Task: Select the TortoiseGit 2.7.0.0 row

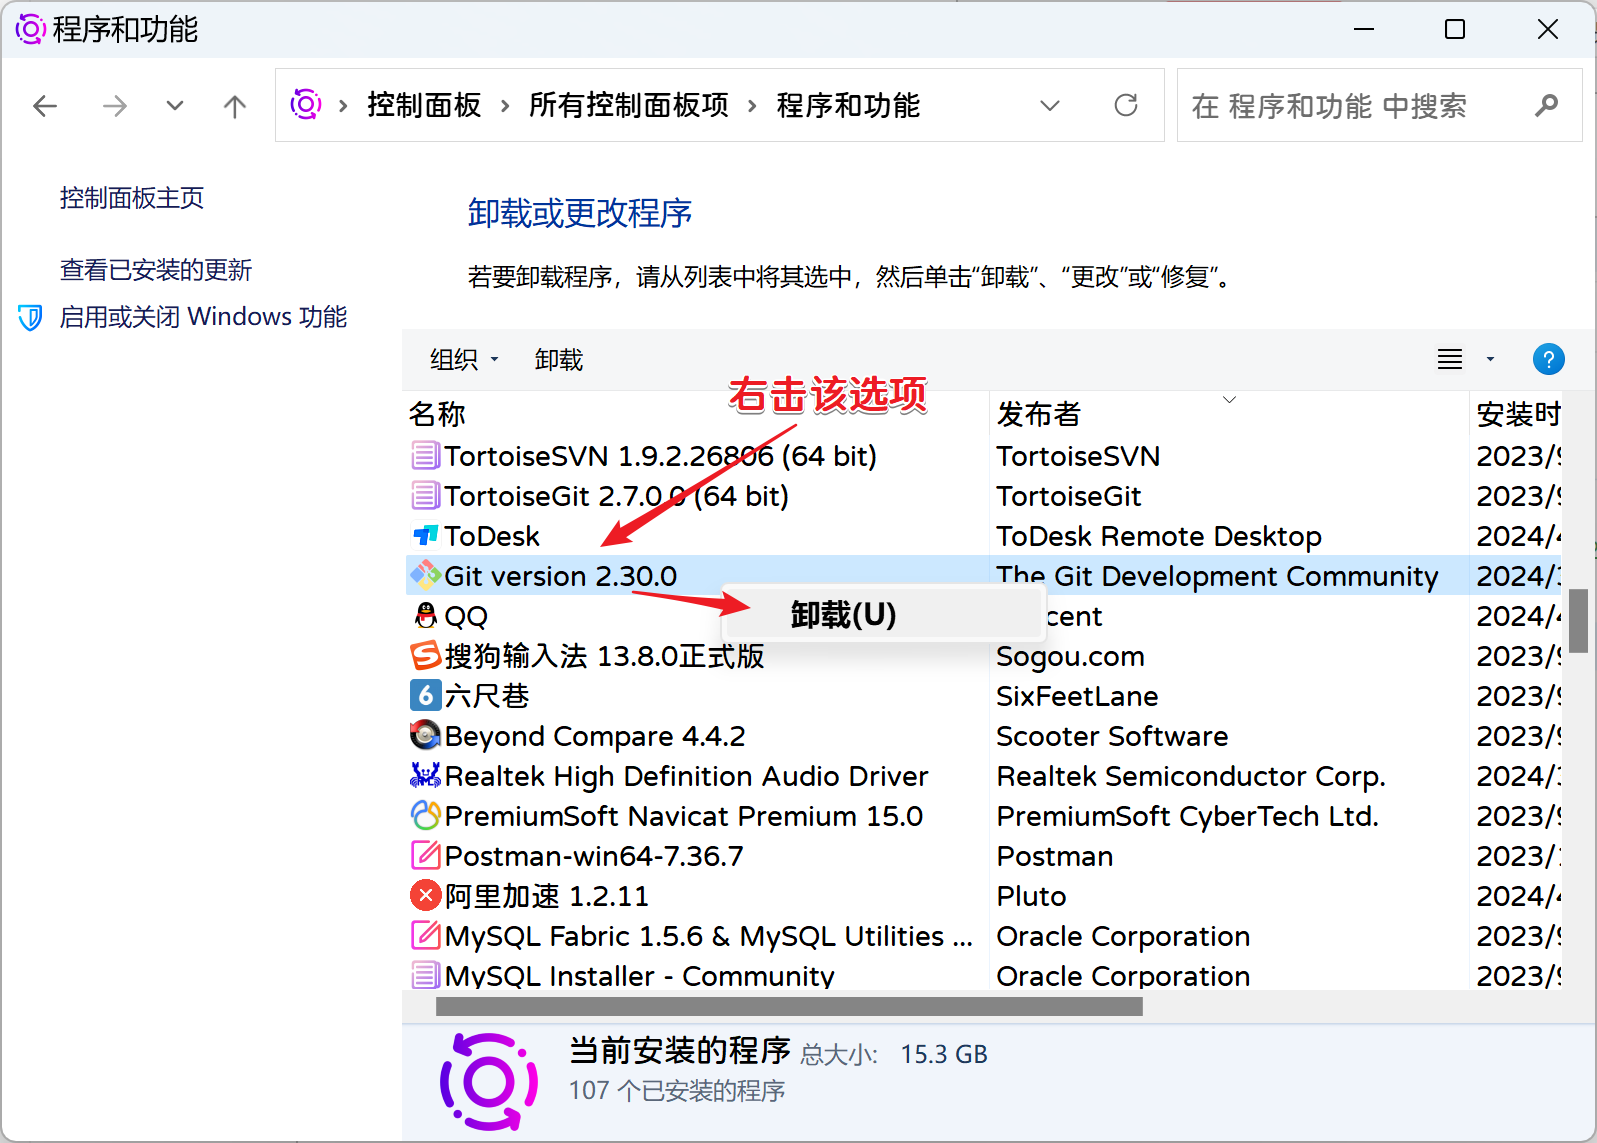Action: [983, 496]
